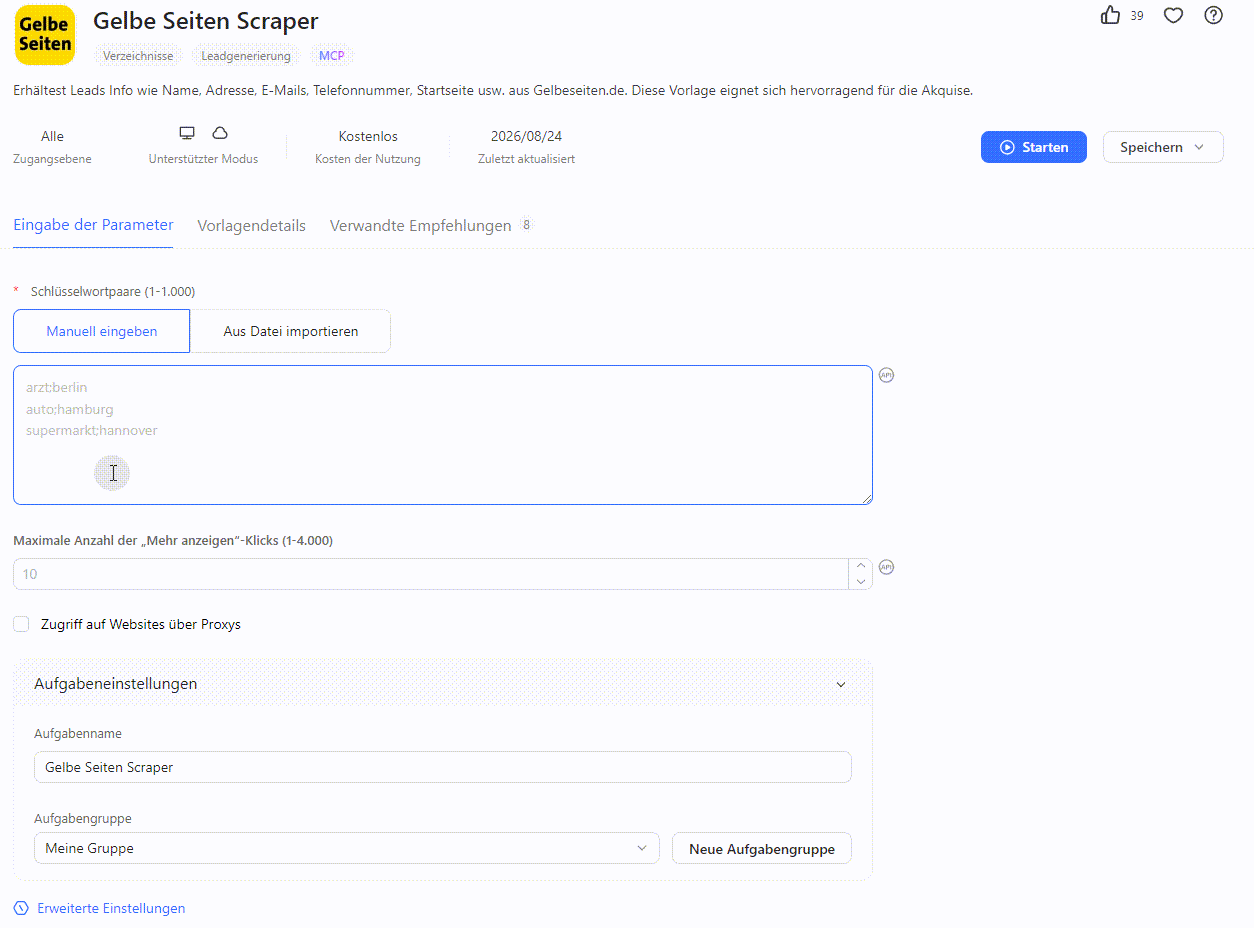Click the Leadgenerierung tag
The width and height of the screenshot is (1254, 928).
coord(246,56)
